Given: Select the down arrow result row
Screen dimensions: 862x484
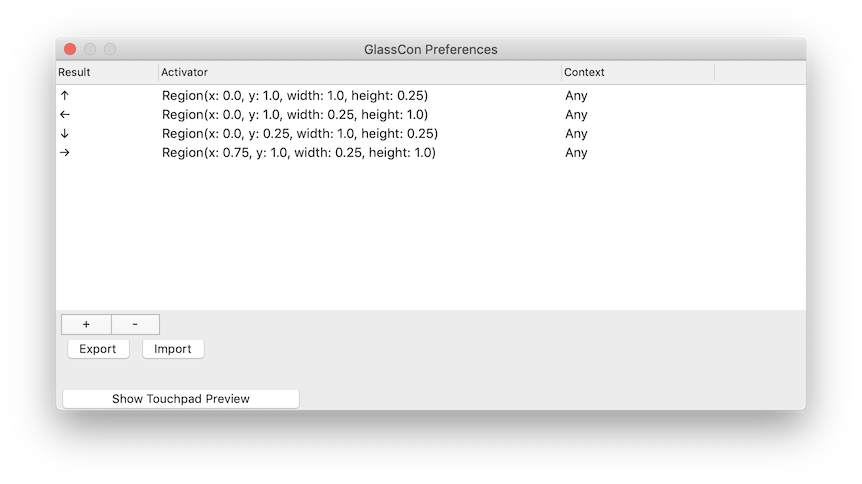Looking at the screenshot, I should [430, 134].
